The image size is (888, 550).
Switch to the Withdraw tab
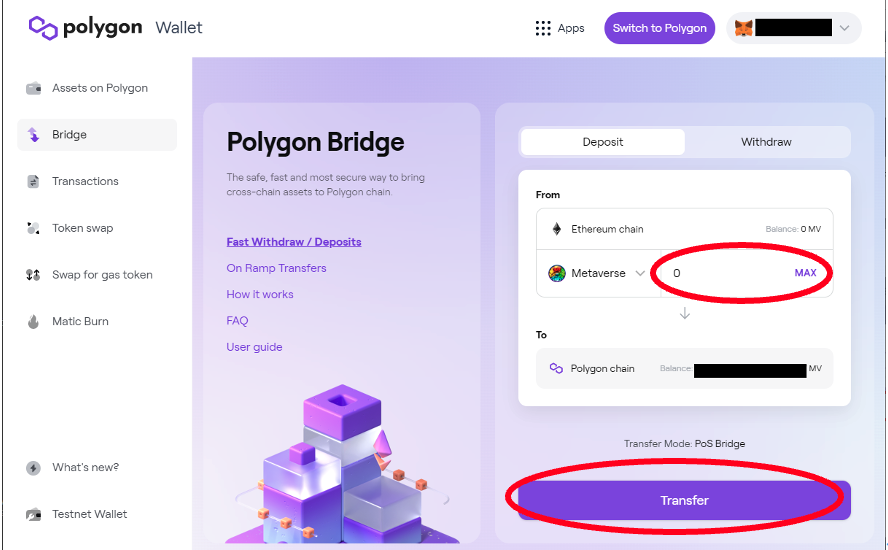(766, 142)
